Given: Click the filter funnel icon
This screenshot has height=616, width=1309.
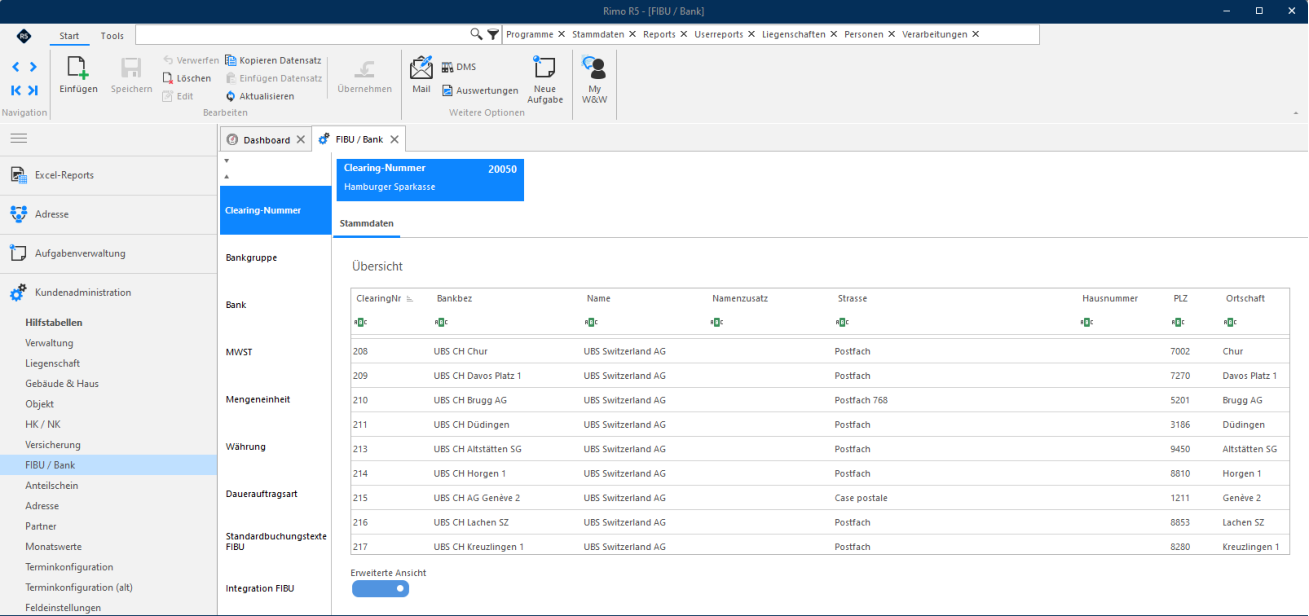Looking at the screenshot, I should tap(493, 34).
